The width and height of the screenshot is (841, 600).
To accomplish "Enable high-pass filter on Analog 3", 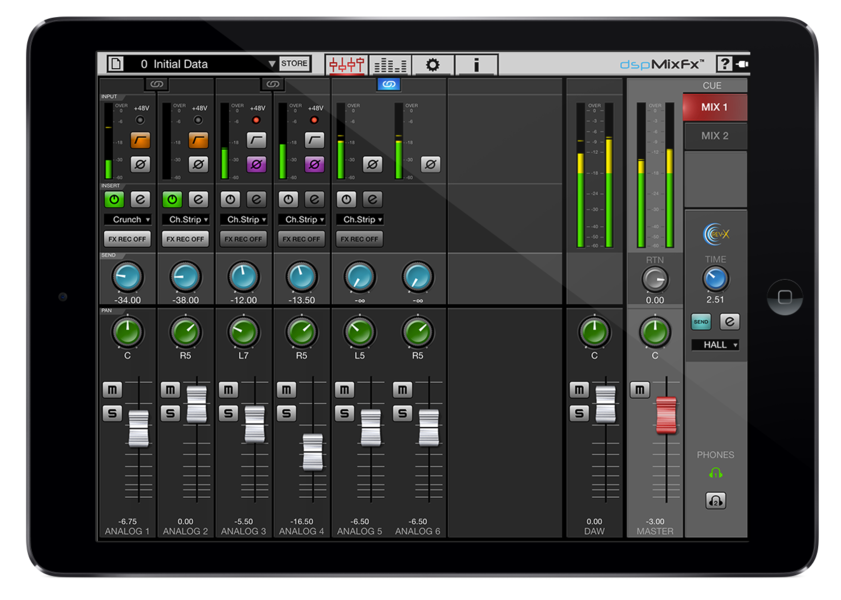I will click(x=256, y=140).
